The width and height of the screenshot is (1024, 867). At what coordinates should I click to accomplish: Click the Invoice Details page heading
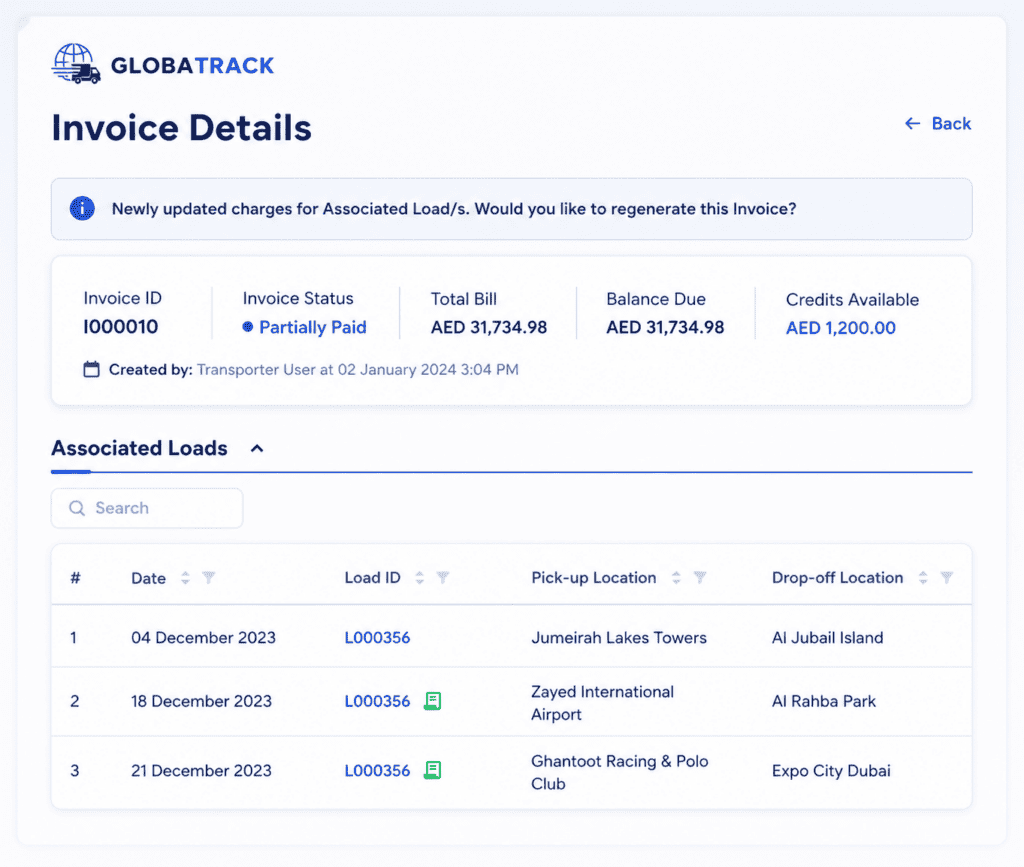pos(182,127)
